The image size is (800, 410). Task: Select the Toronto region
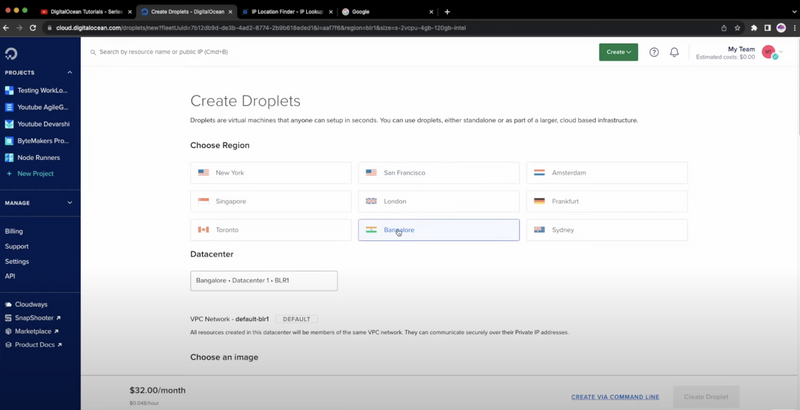pyautogui.click(x=271, y=230)
